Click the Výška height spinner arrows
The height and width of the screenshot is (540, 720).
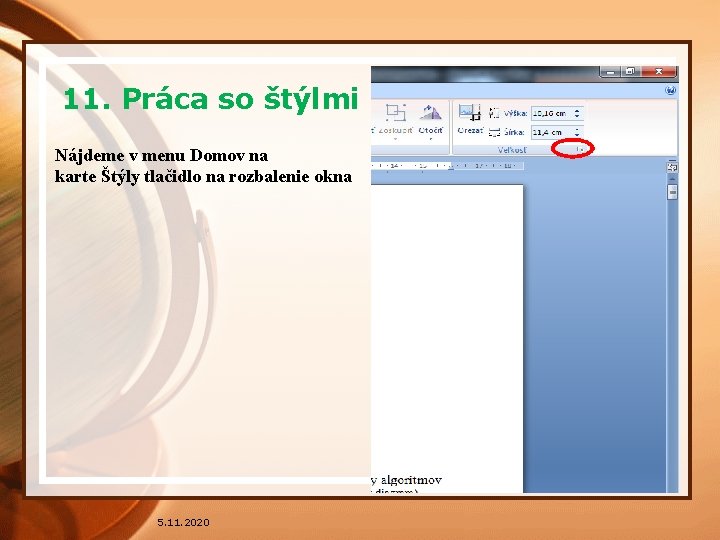point(577,113)
